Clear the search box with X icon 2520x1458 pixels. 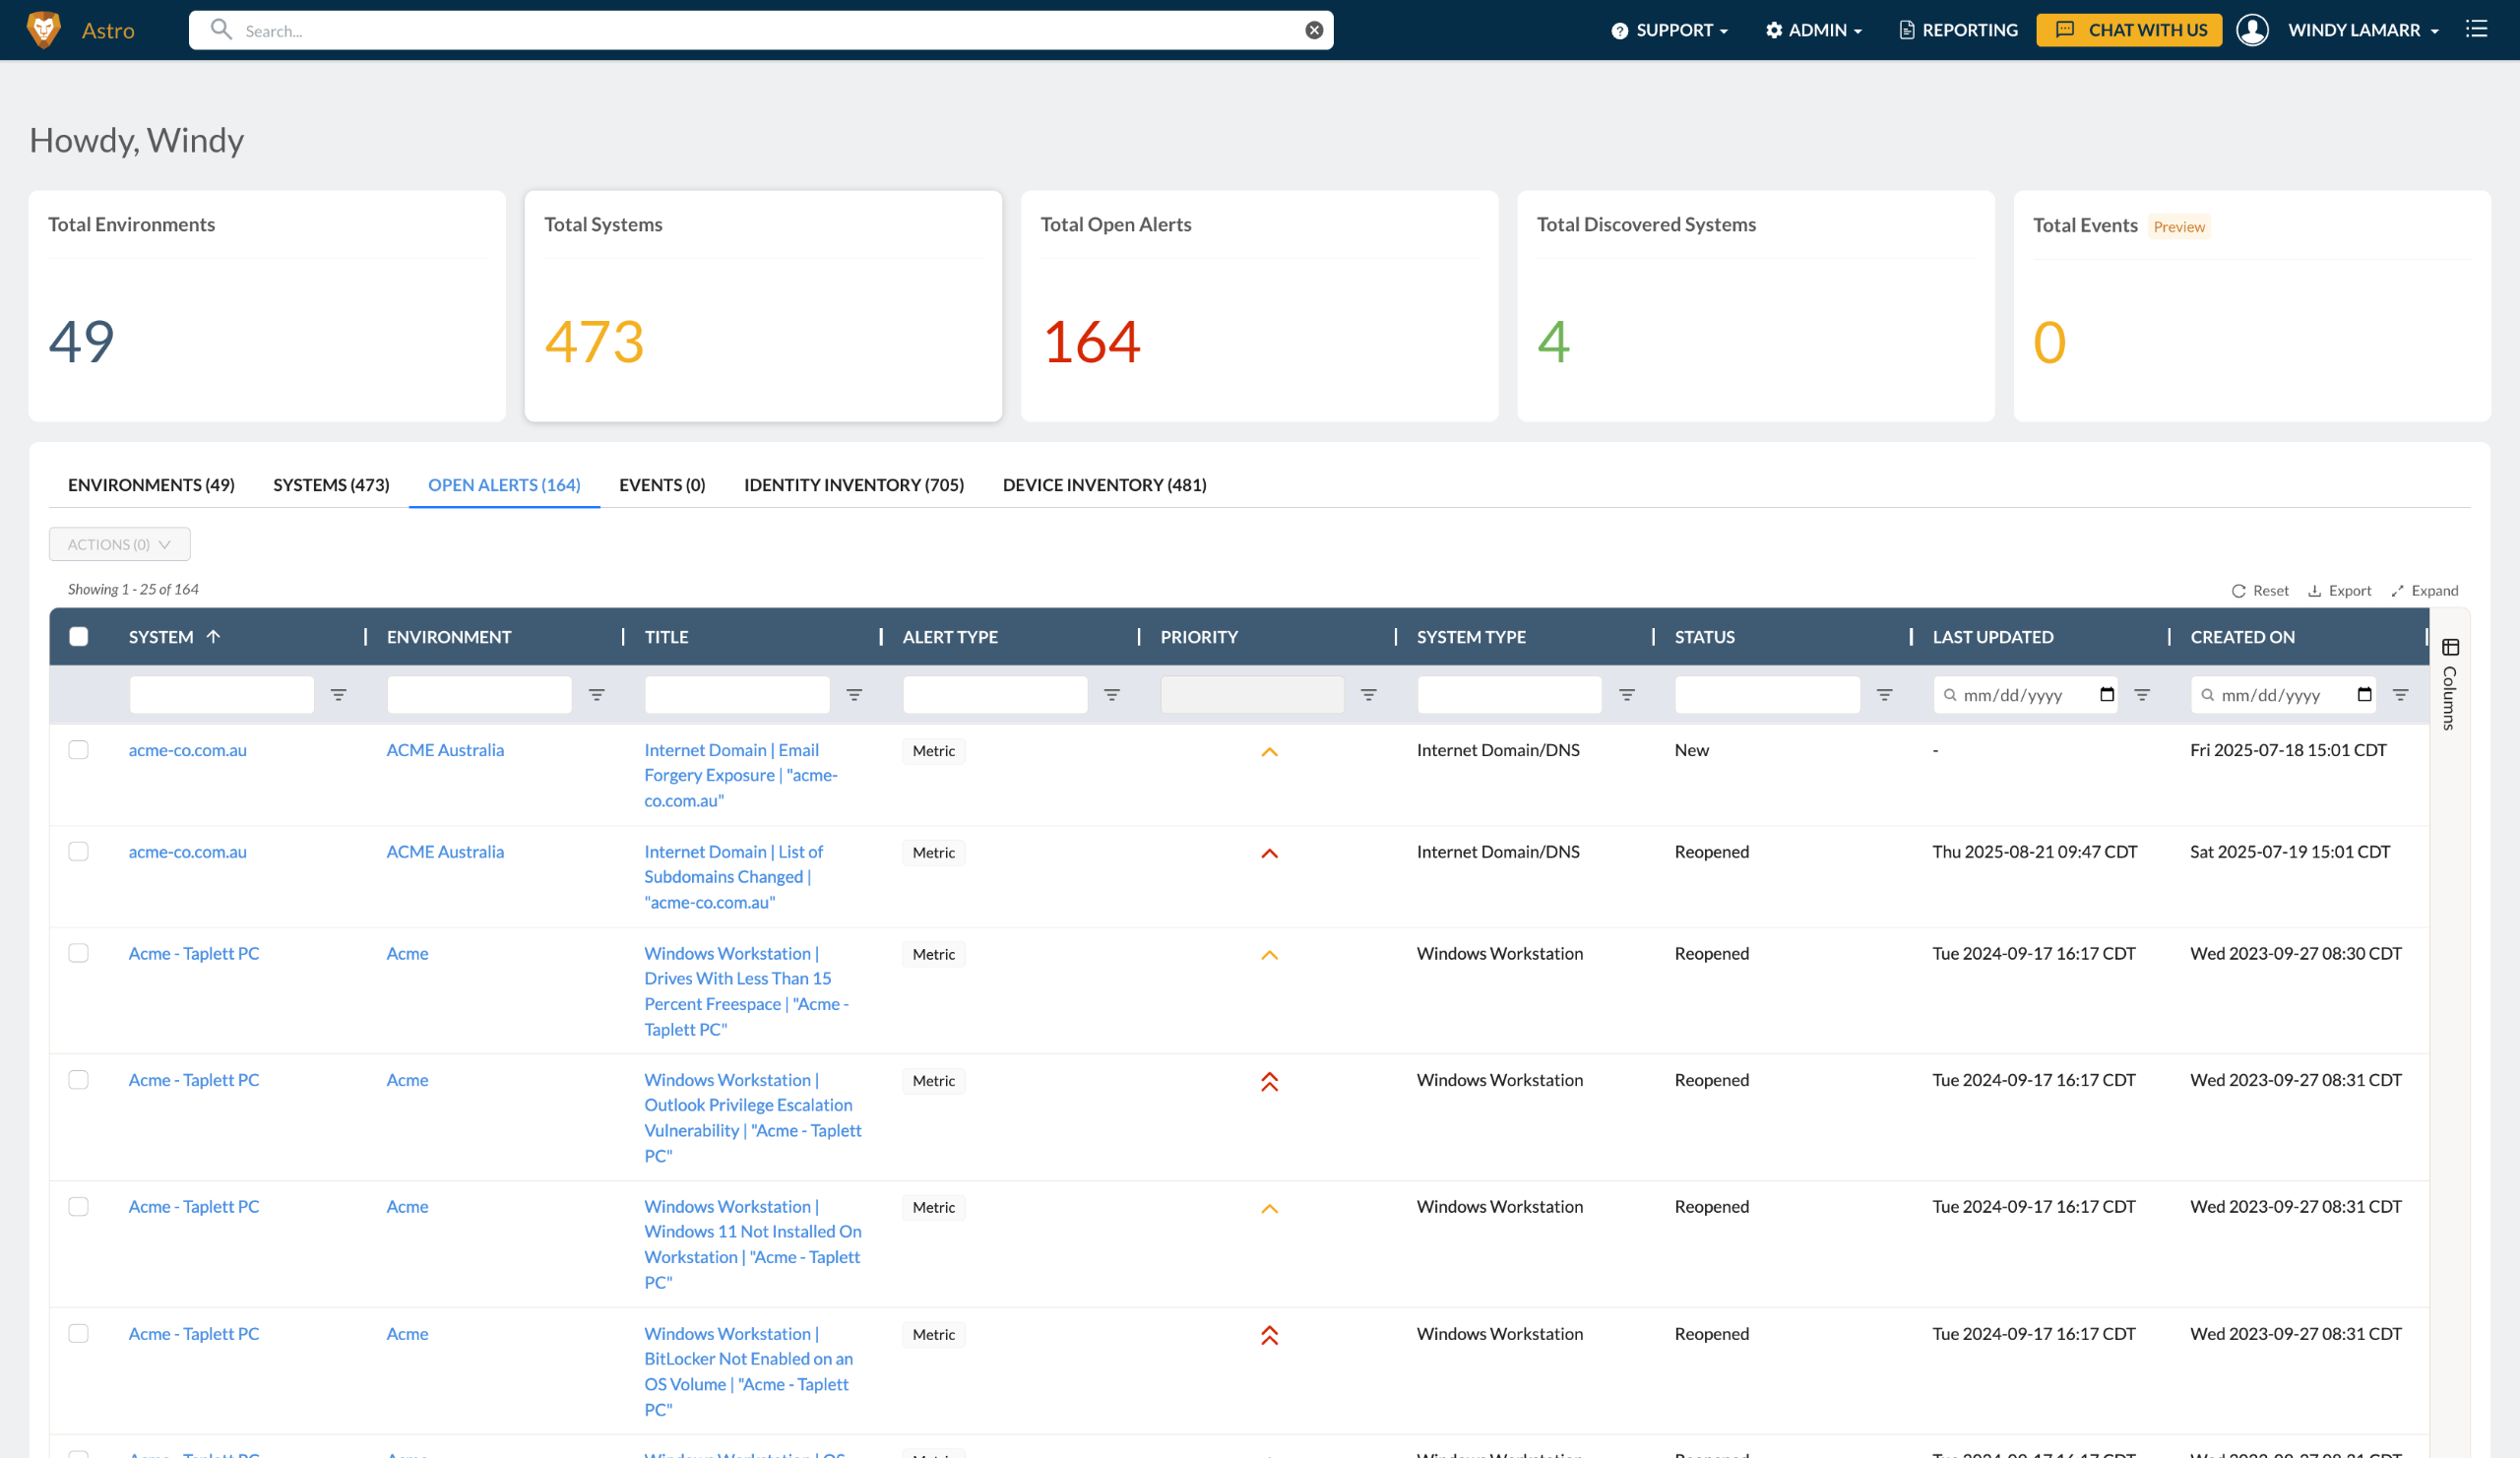click(x=1314, y=30)
